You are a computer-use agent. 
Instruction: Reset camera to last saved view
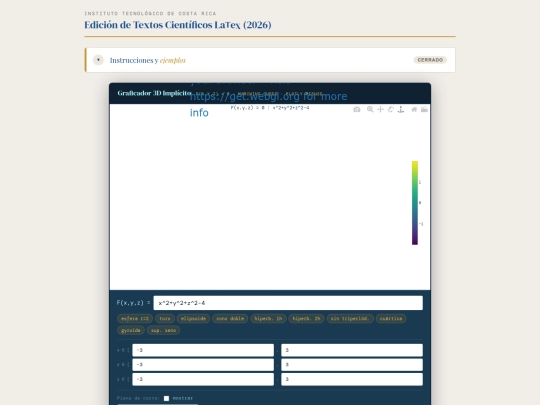pyautogui.click(x=424, y=109)
